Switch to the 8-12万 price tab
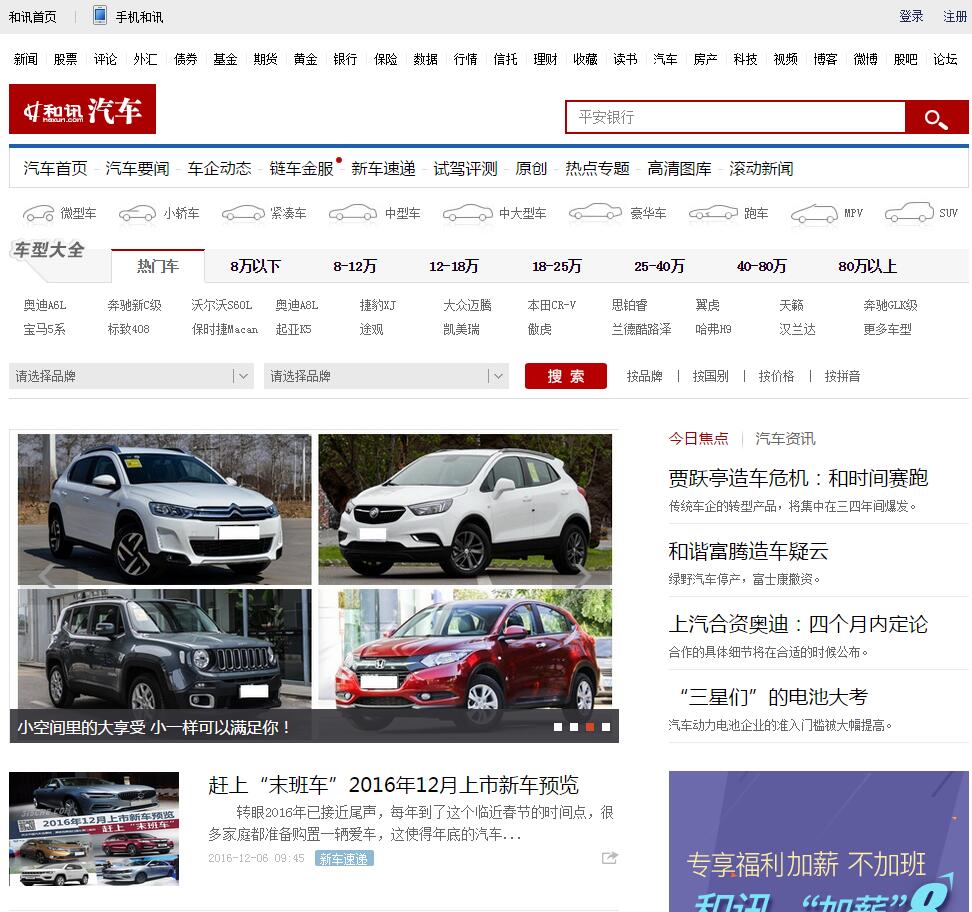 coord(355,267)
